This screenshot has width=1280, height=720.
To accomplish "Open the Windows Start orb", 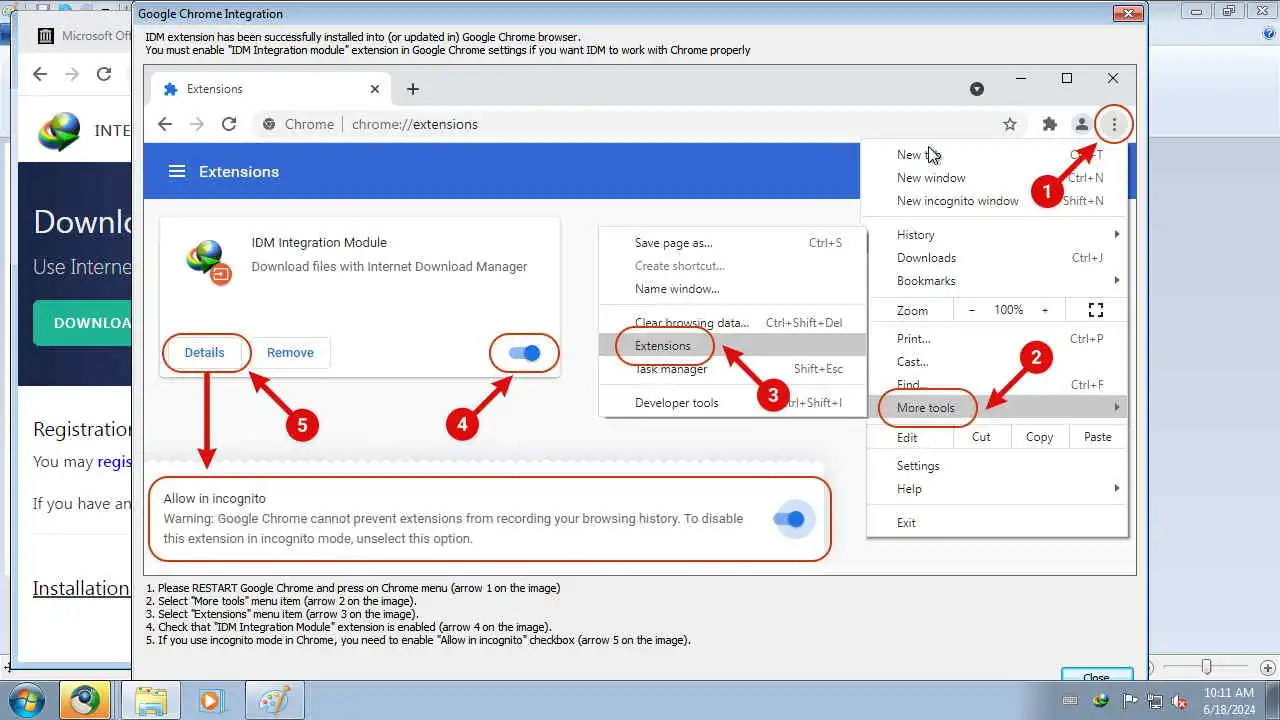I will point(27,700).
